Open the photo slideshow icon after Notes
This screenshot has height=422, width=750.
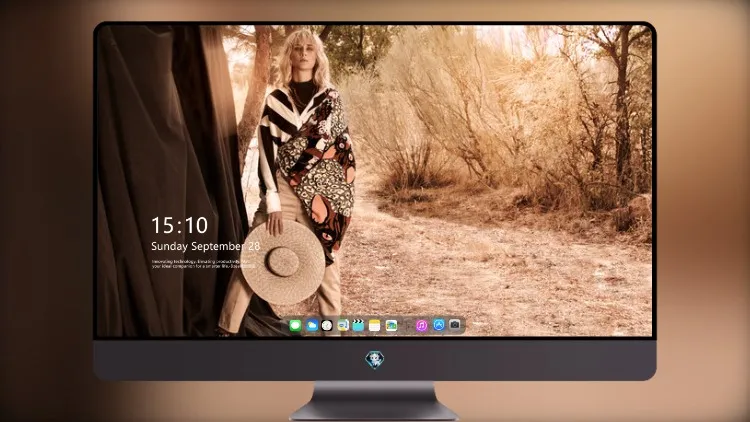coord(391,325)
